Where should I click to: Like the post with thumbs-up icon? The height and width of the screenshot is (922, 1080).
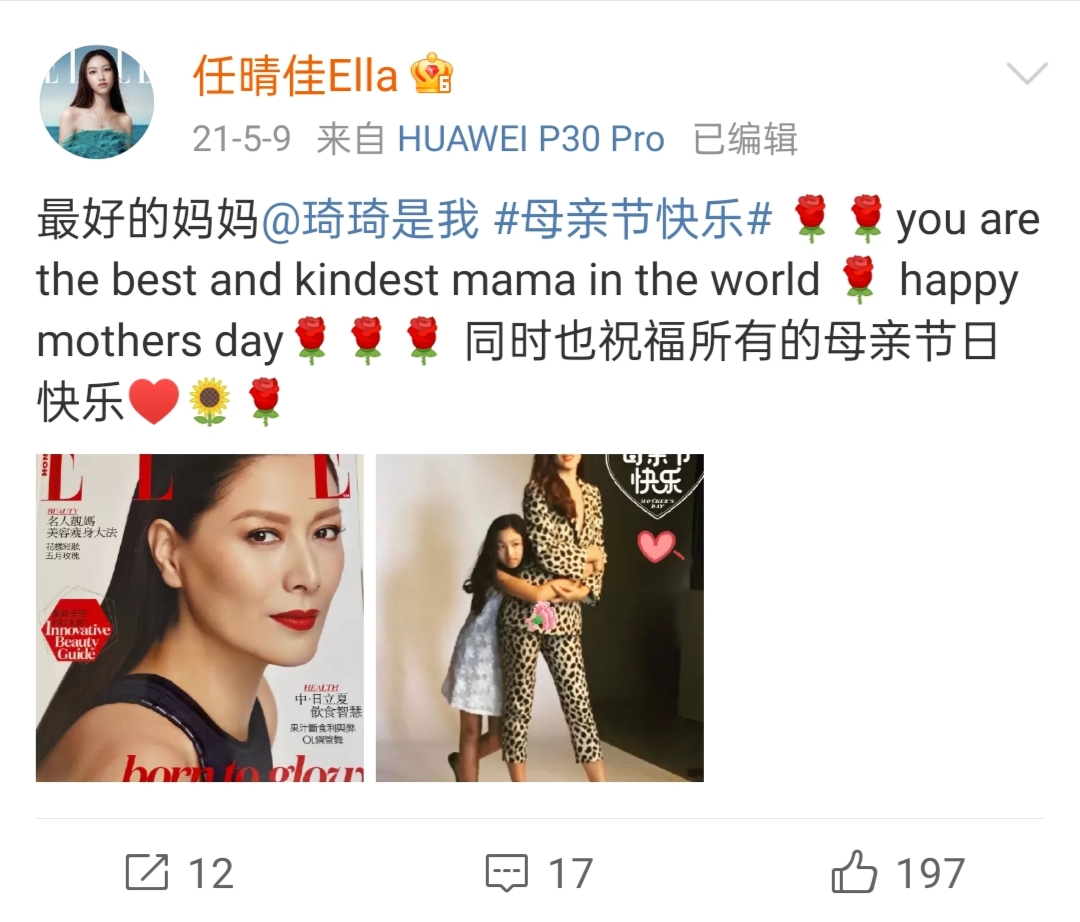(x=854, y=871)
